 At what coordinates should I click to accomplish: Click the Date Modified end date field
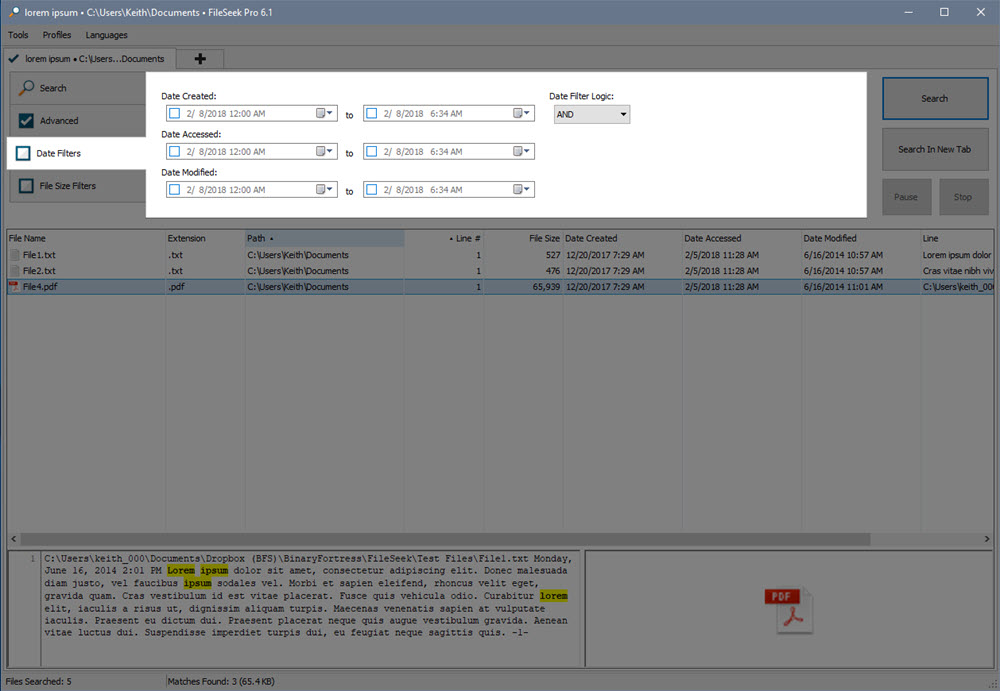448,189
